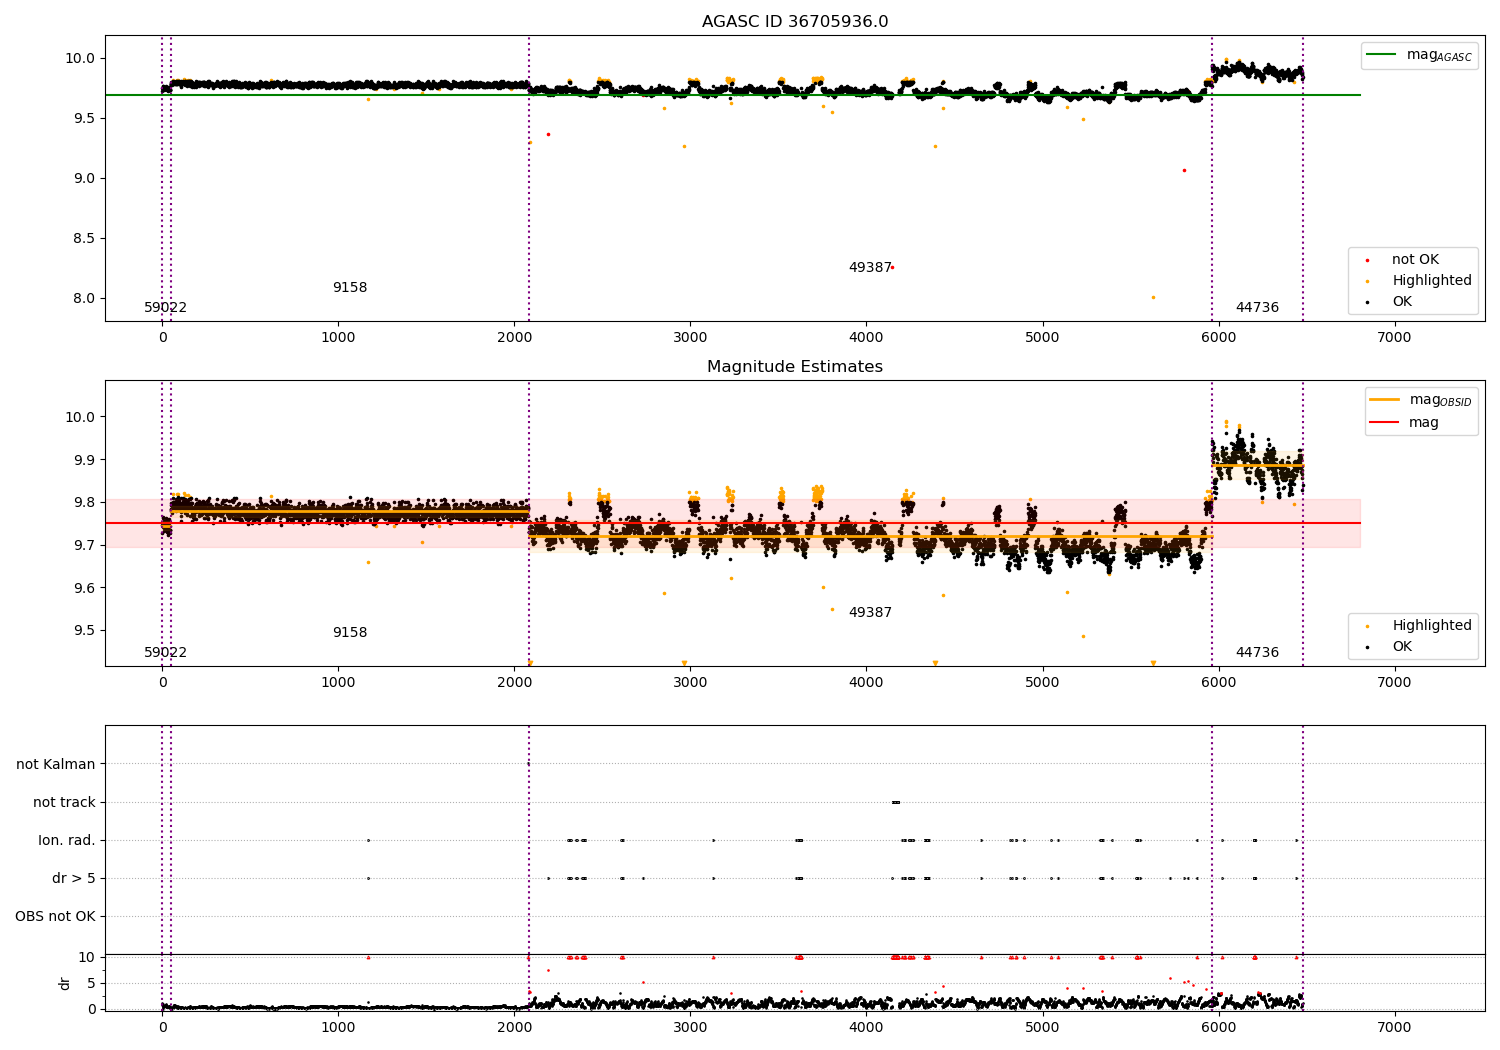This screenshot has height=1050, width=1500.
Task: Click the 5000 x-axis tick in middle panel
Action: [1042, 683]
